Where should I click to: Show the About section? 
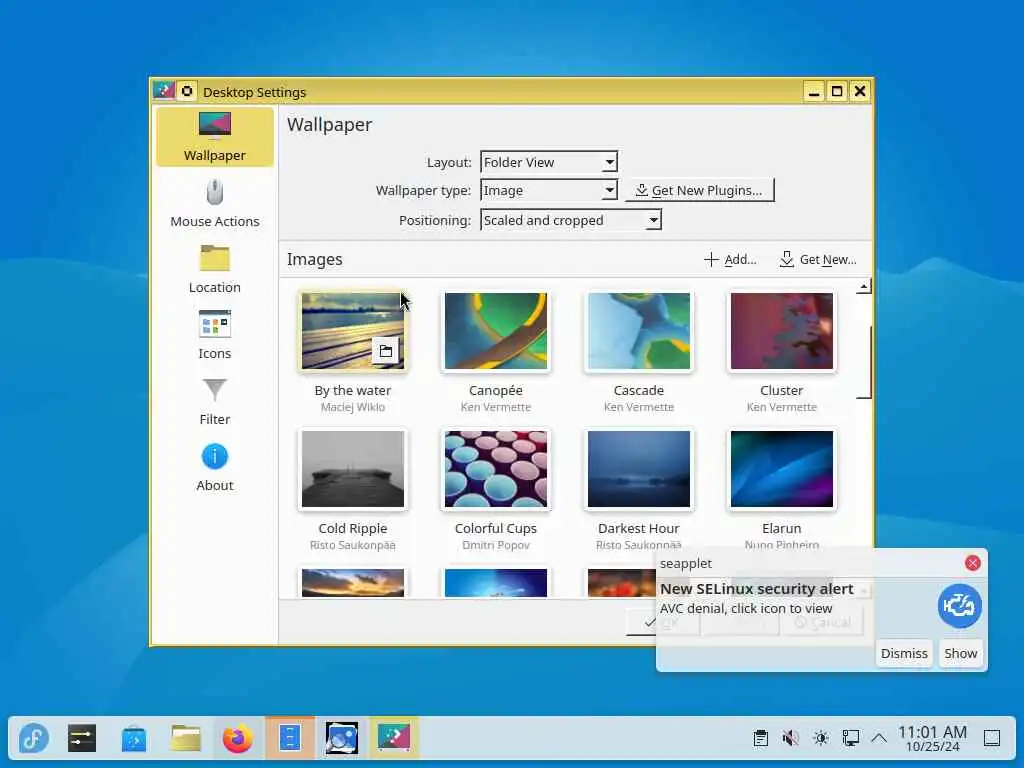pyautogui.click(x=215, y=468)
